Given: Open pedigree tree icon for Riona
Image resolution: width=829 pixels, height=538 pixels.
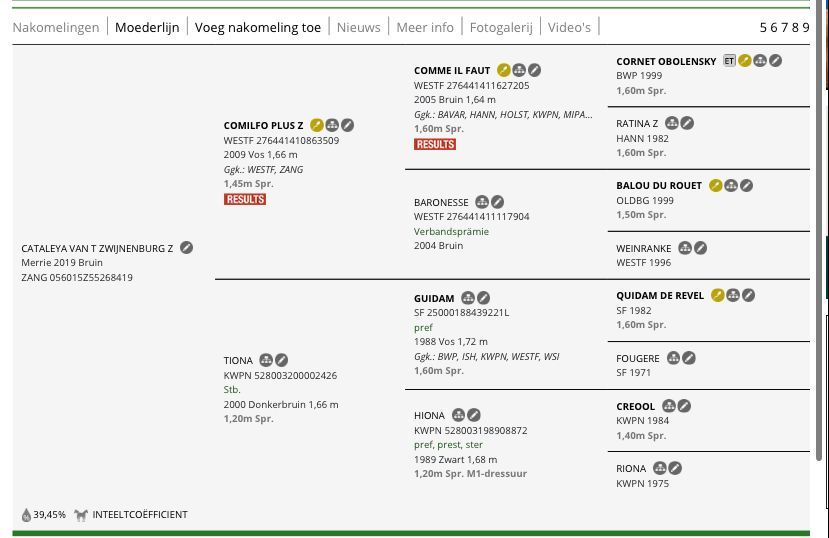Looking at the screenshot, I should click(659, 468).
